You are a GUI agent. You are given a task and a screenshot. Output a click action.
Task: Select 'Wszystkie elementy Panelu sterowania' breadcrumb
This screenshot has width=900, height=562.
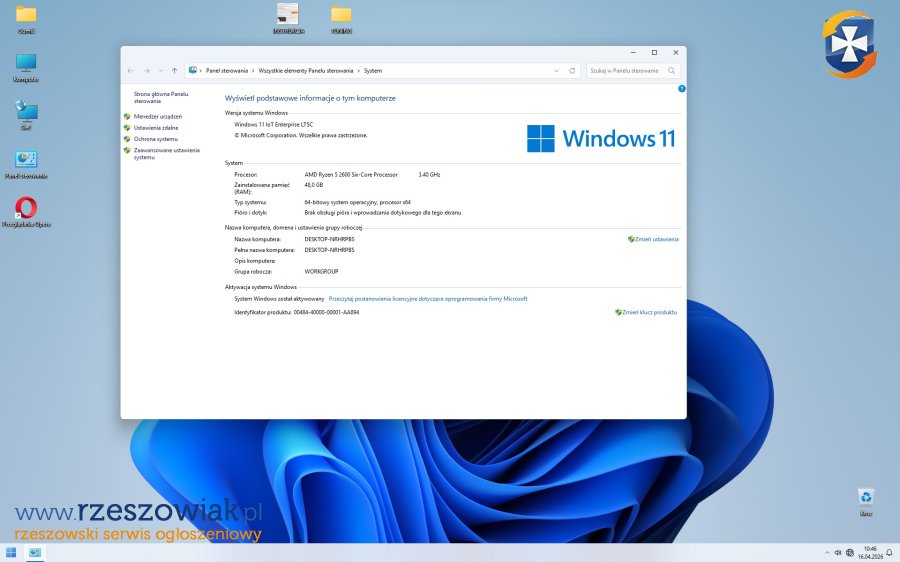[x=305, y=71]
